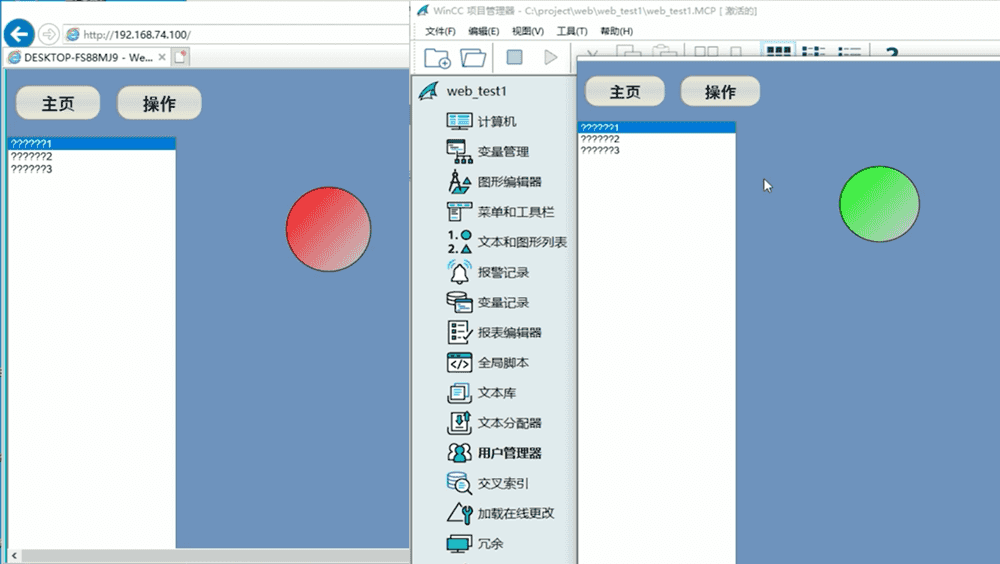Click the 报警记录 alarm bell icon

coord(459,272)
